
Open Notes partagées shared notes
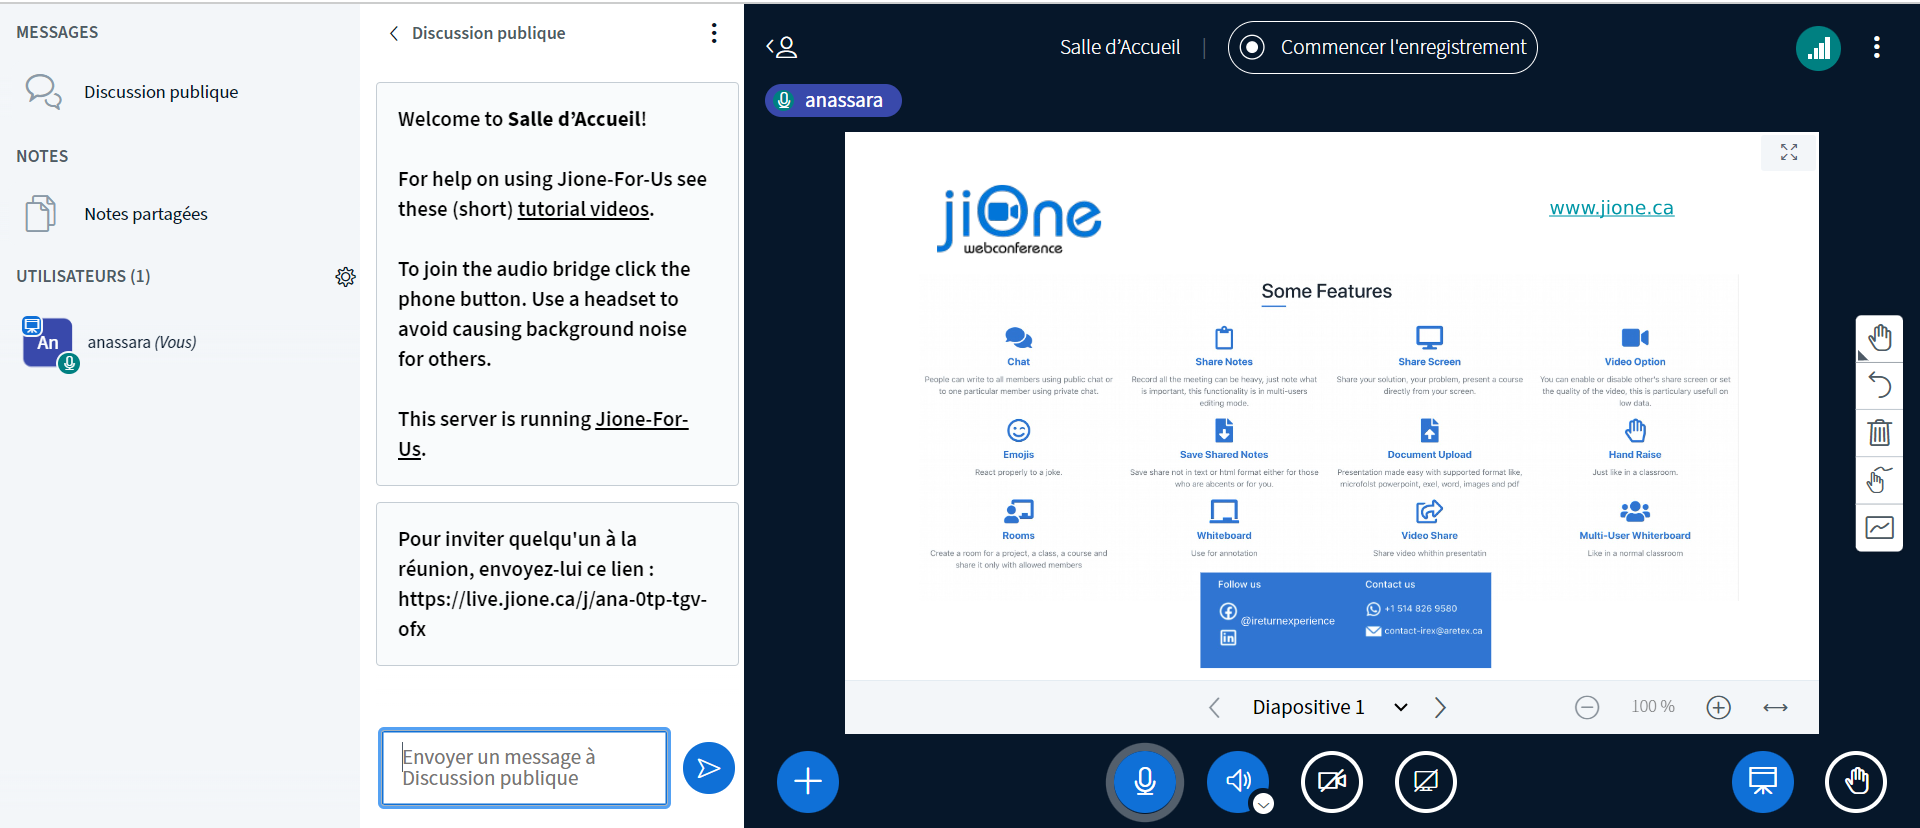click(180, 214)
